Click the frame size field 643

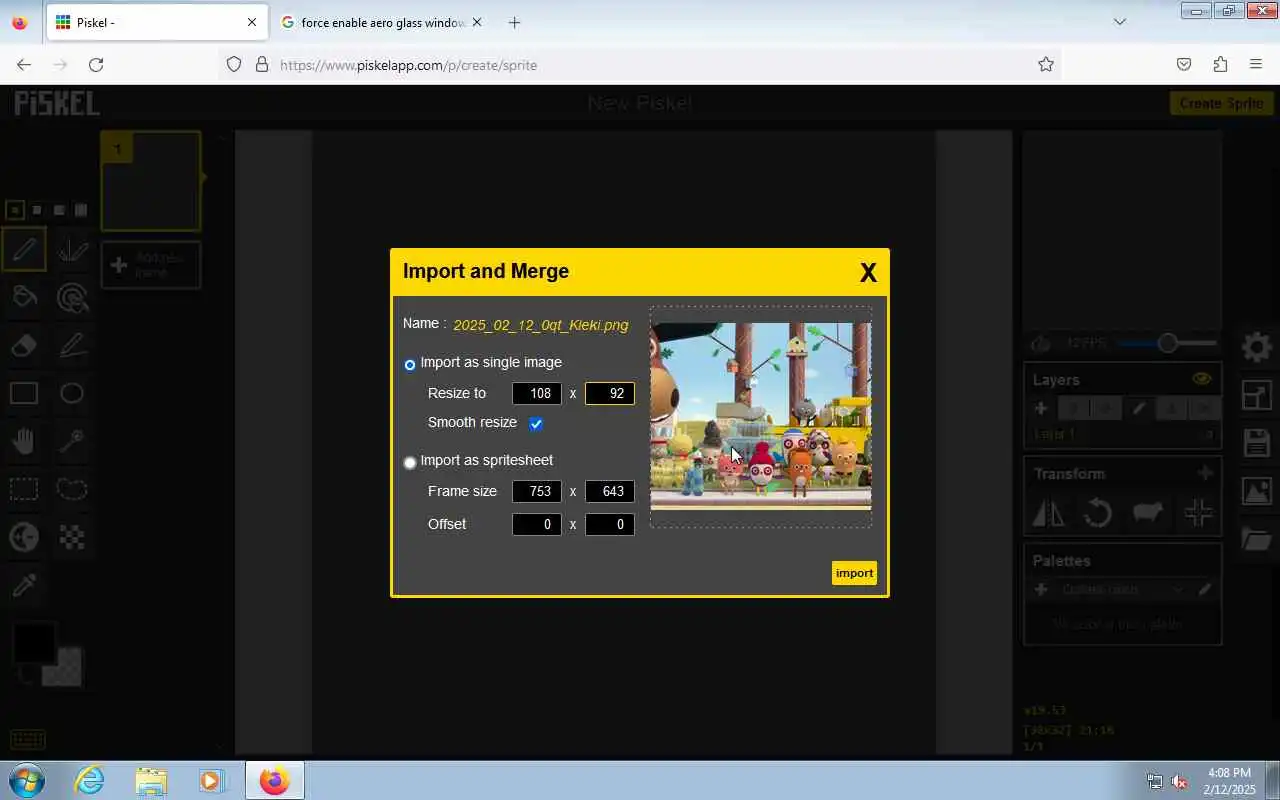tap(610, 491)
